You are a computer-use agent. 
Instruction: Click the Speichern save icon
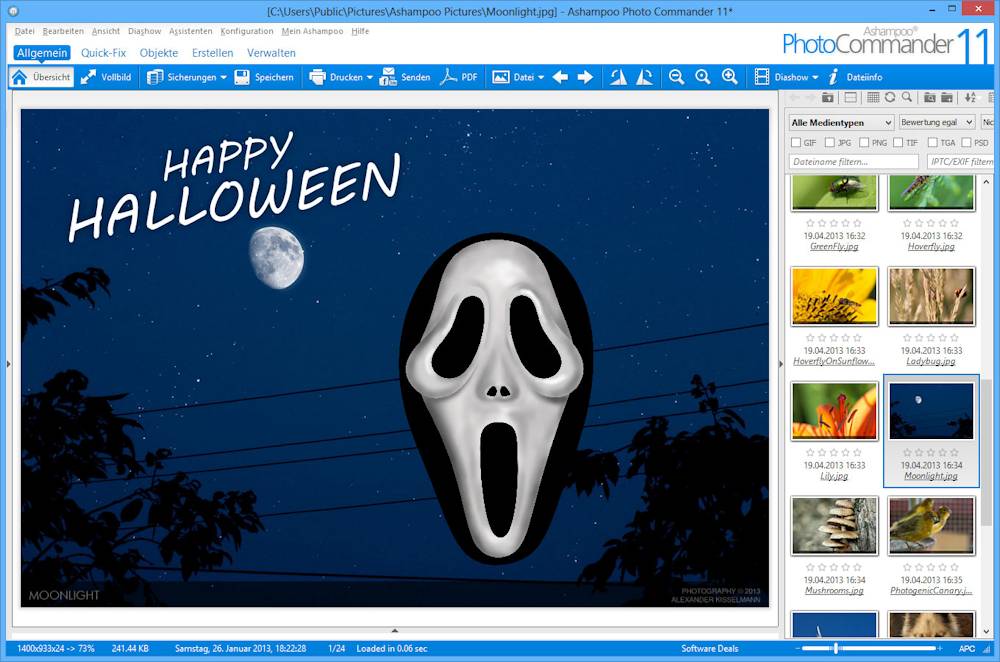click(x=243, y=77)
